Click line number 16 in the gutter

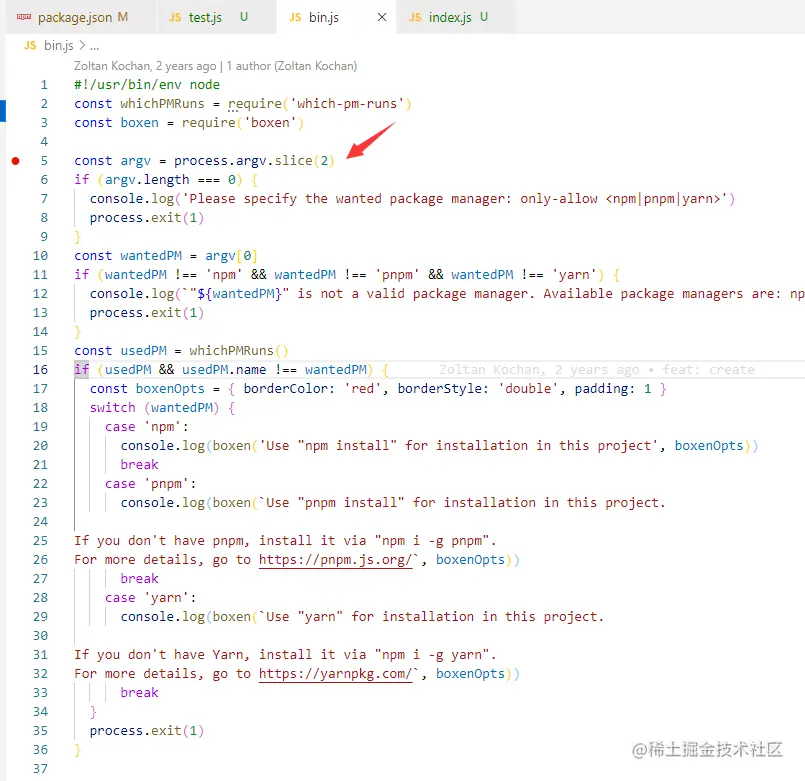pos(41,370)
